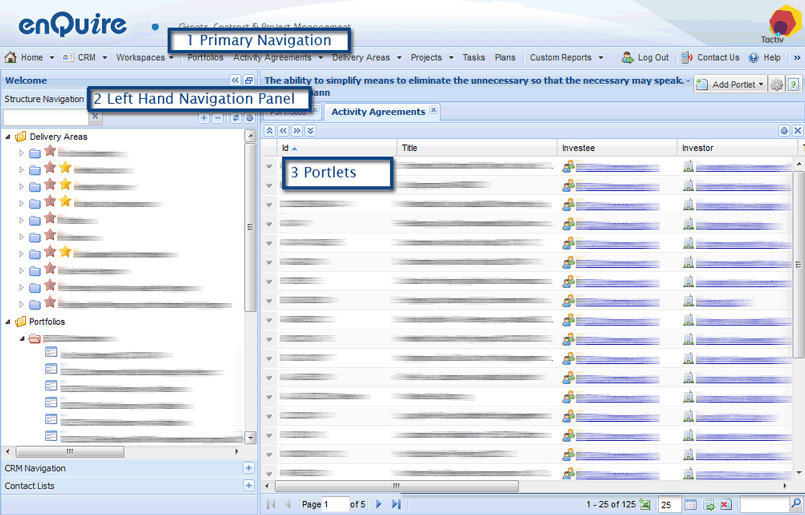Click the gear settings icon beside Add Portlet
The image size is (805, 515).
776,85
